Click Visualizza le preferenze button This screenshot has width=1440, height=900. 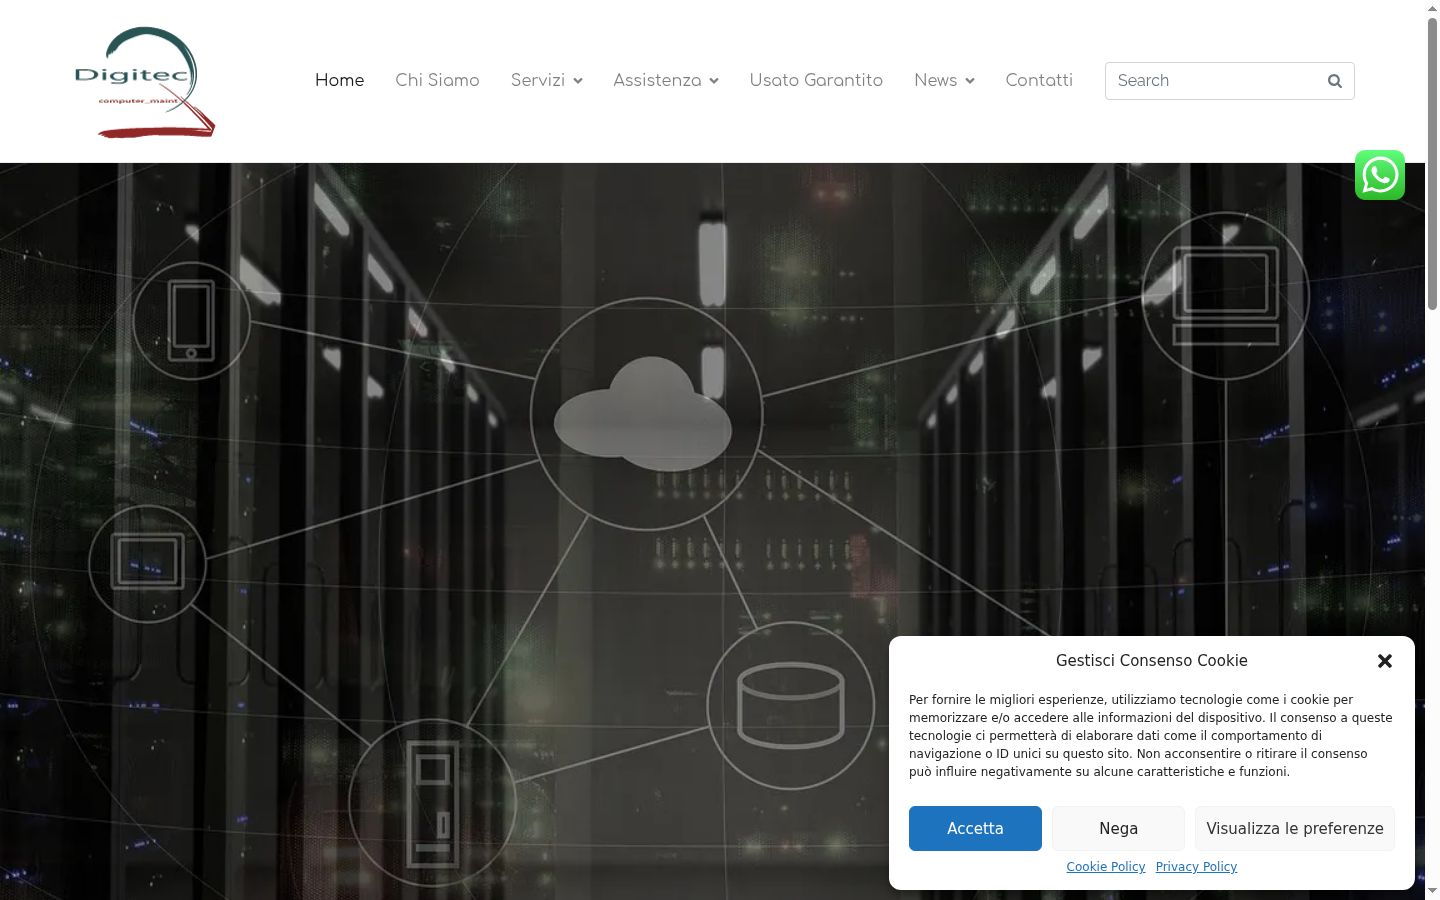click(x=1295, y=828)
